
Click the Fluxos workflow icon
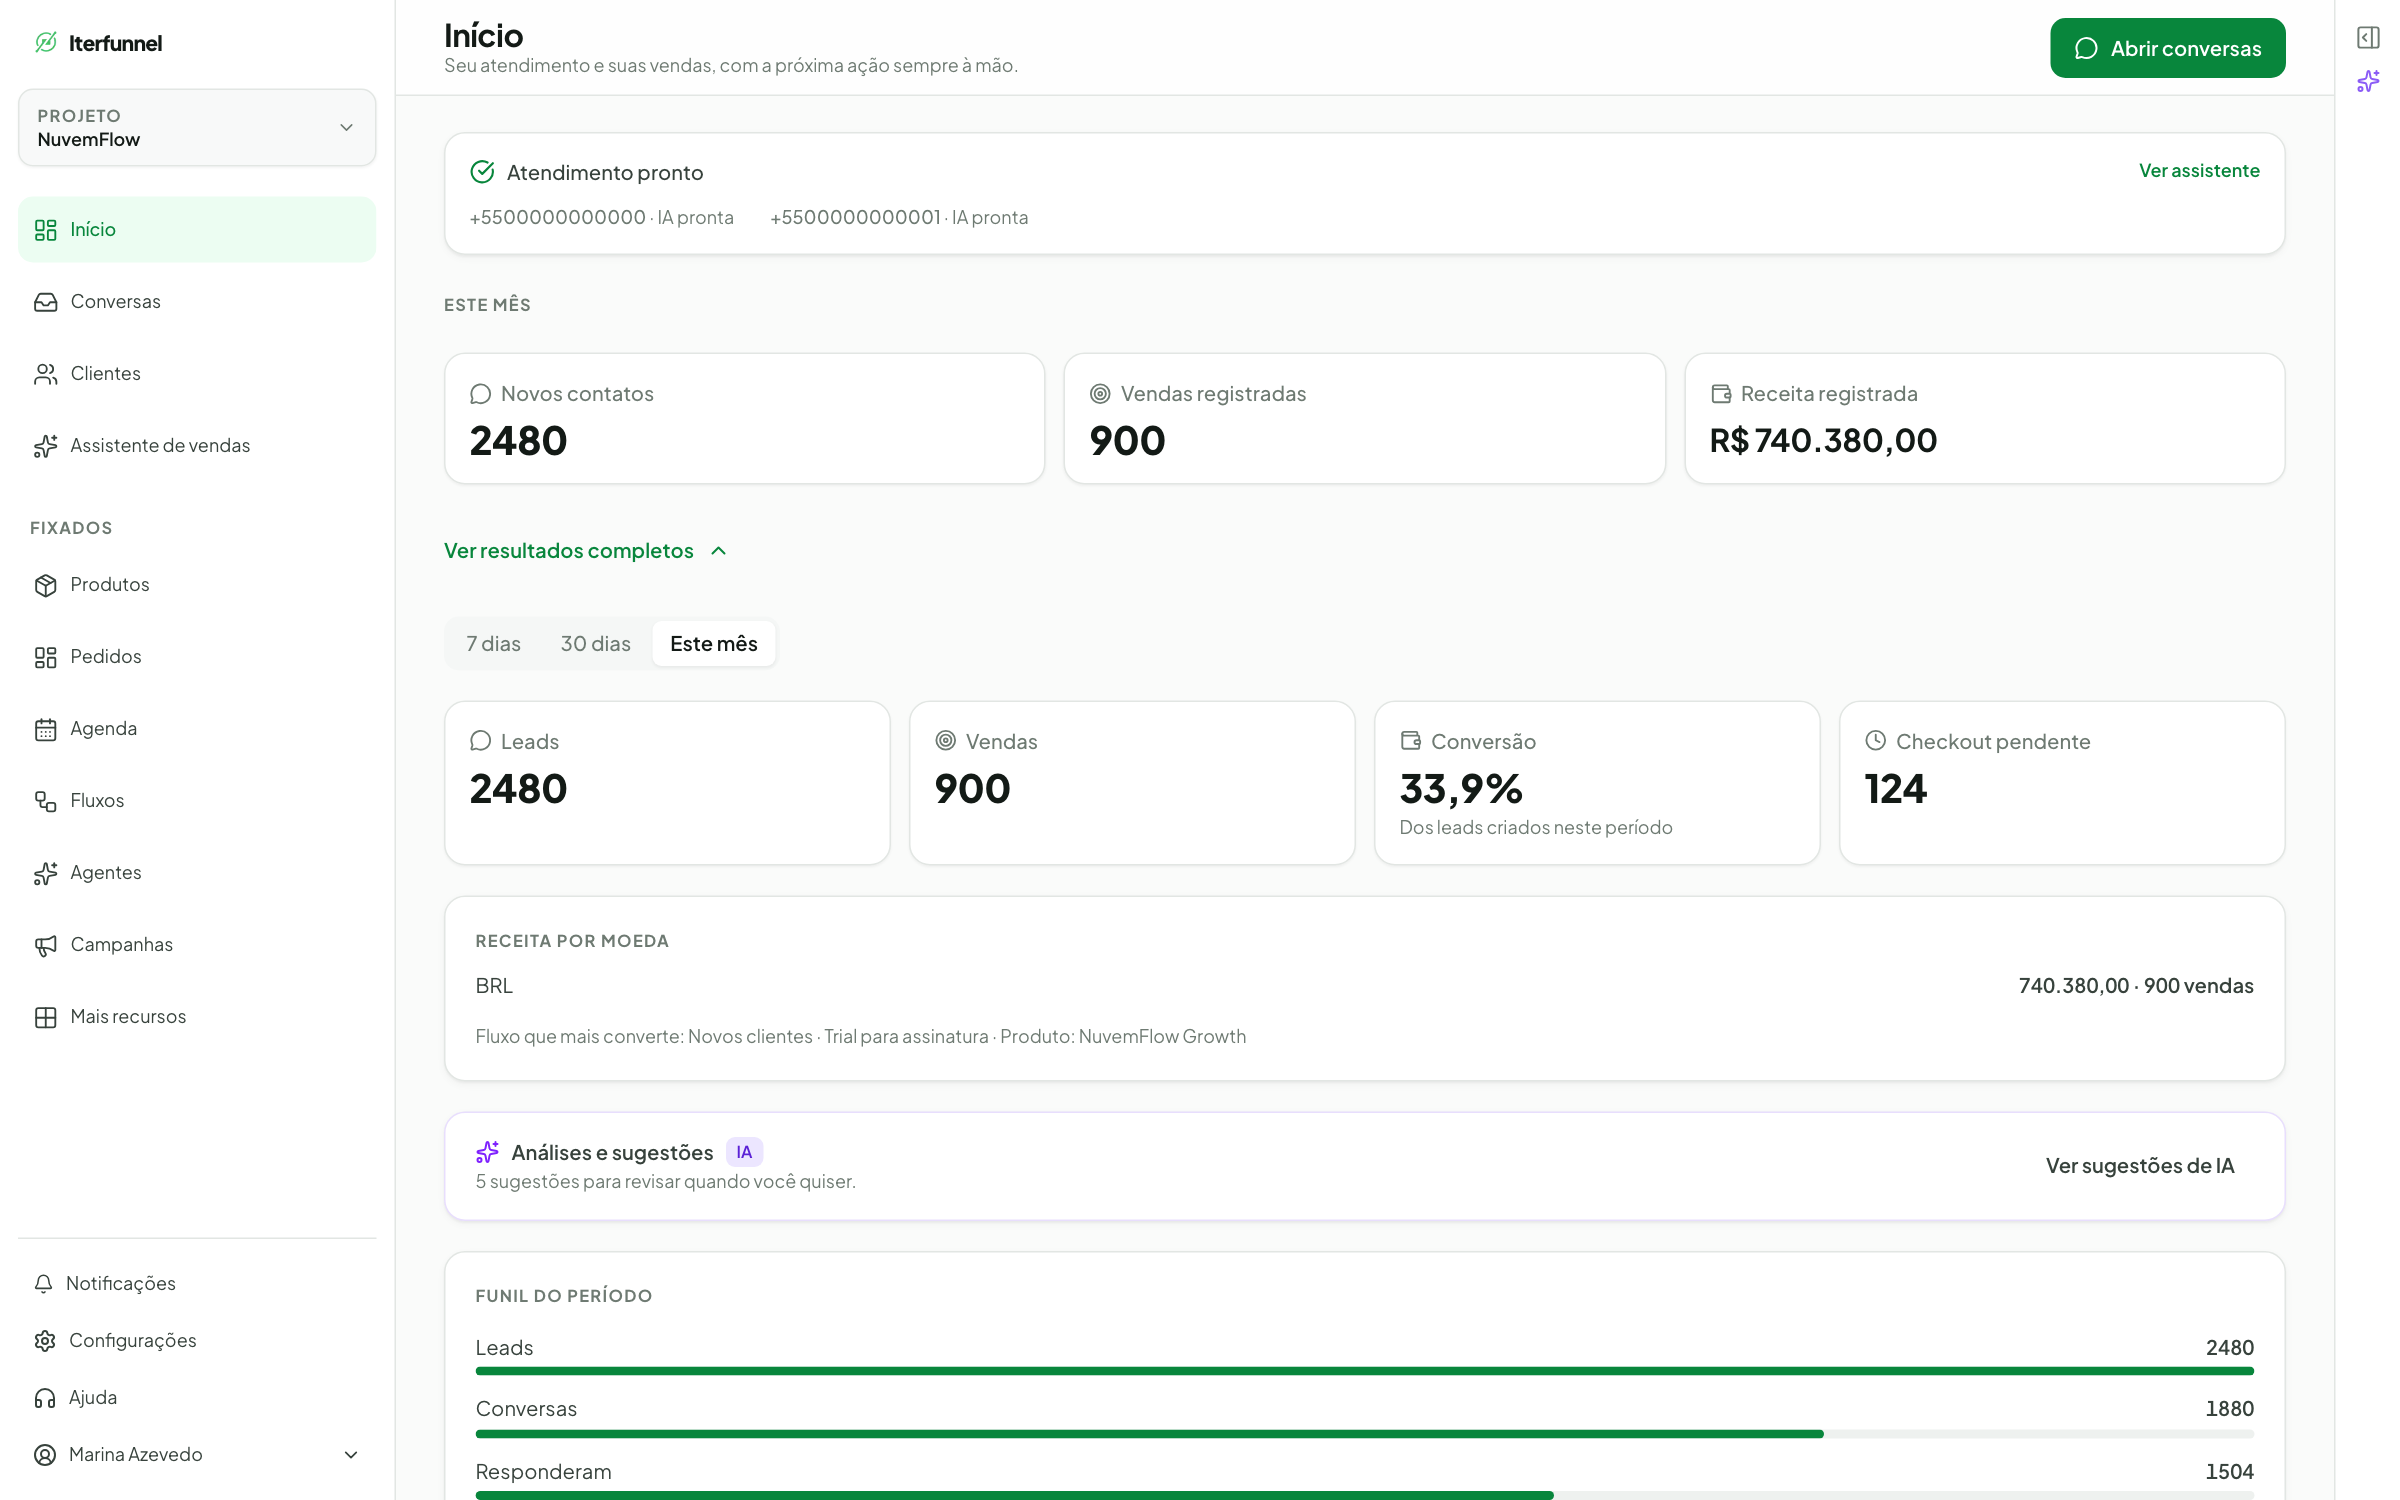tap(45, 801)
